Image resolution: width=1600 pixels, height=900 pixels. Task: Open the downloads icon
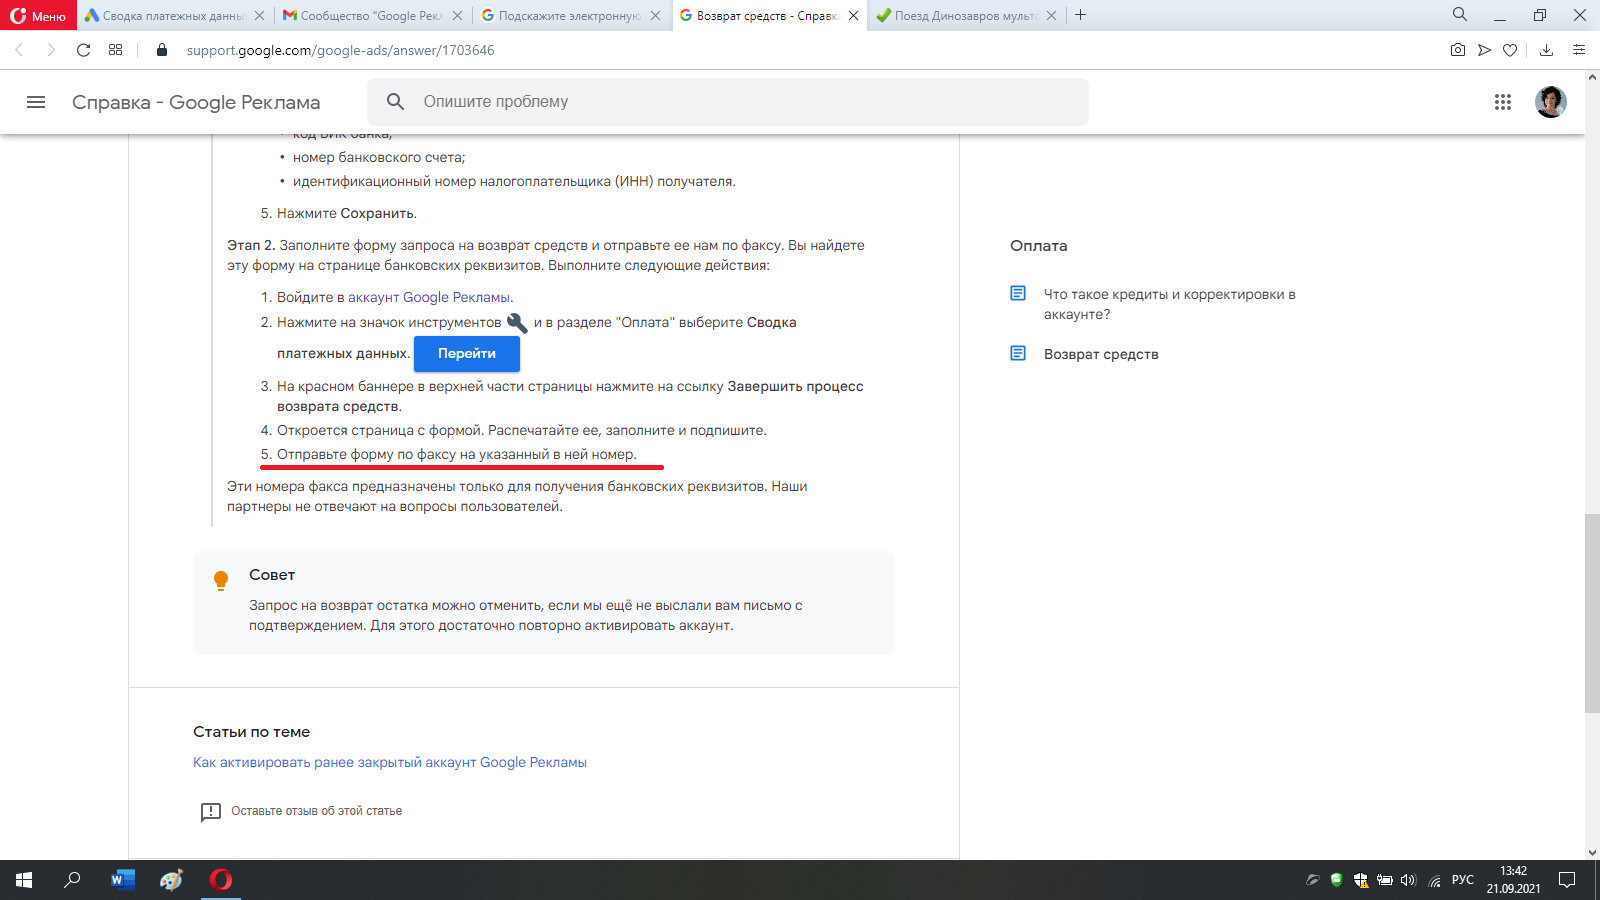(x=1546, y=50)
